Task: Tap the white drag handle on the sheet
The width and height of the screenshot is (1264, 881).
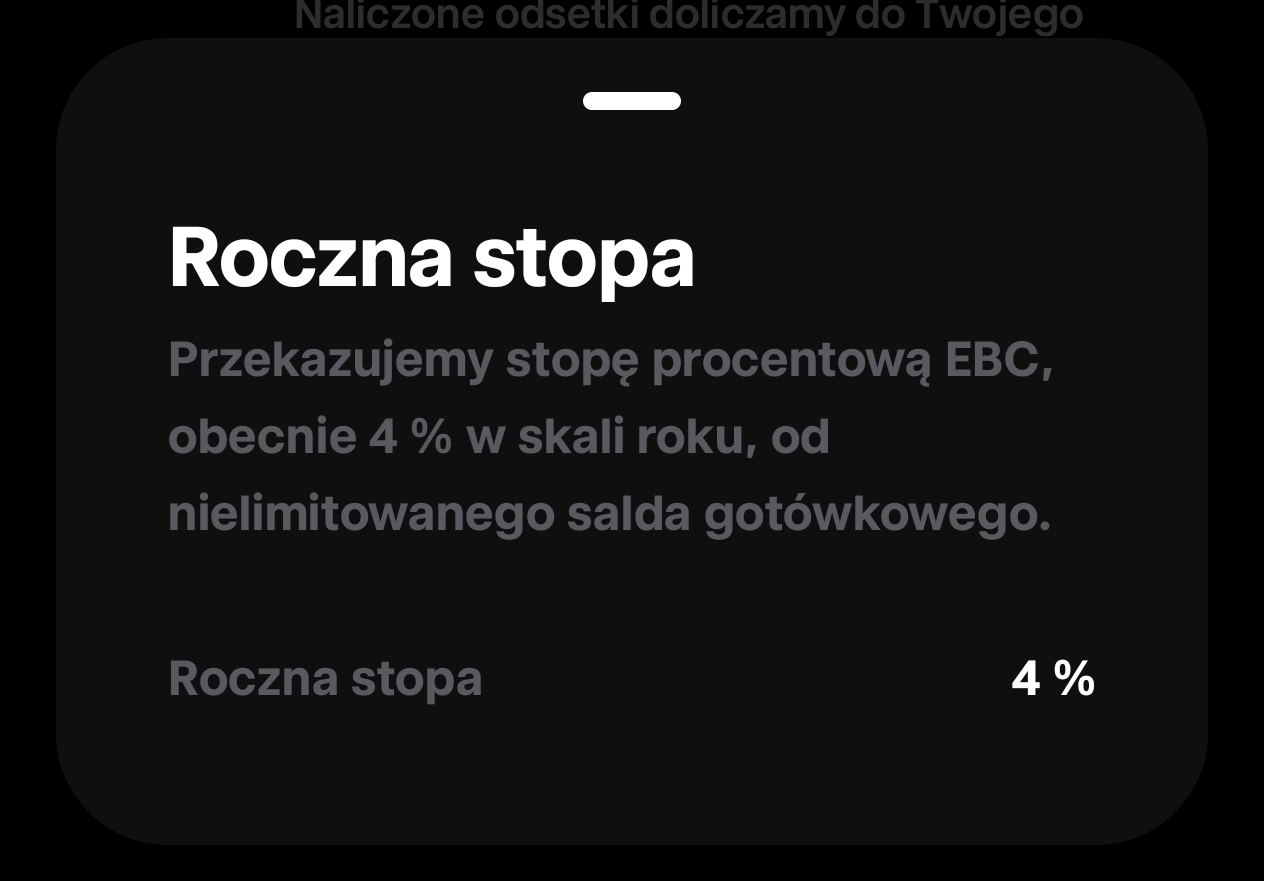Action: 632,101
